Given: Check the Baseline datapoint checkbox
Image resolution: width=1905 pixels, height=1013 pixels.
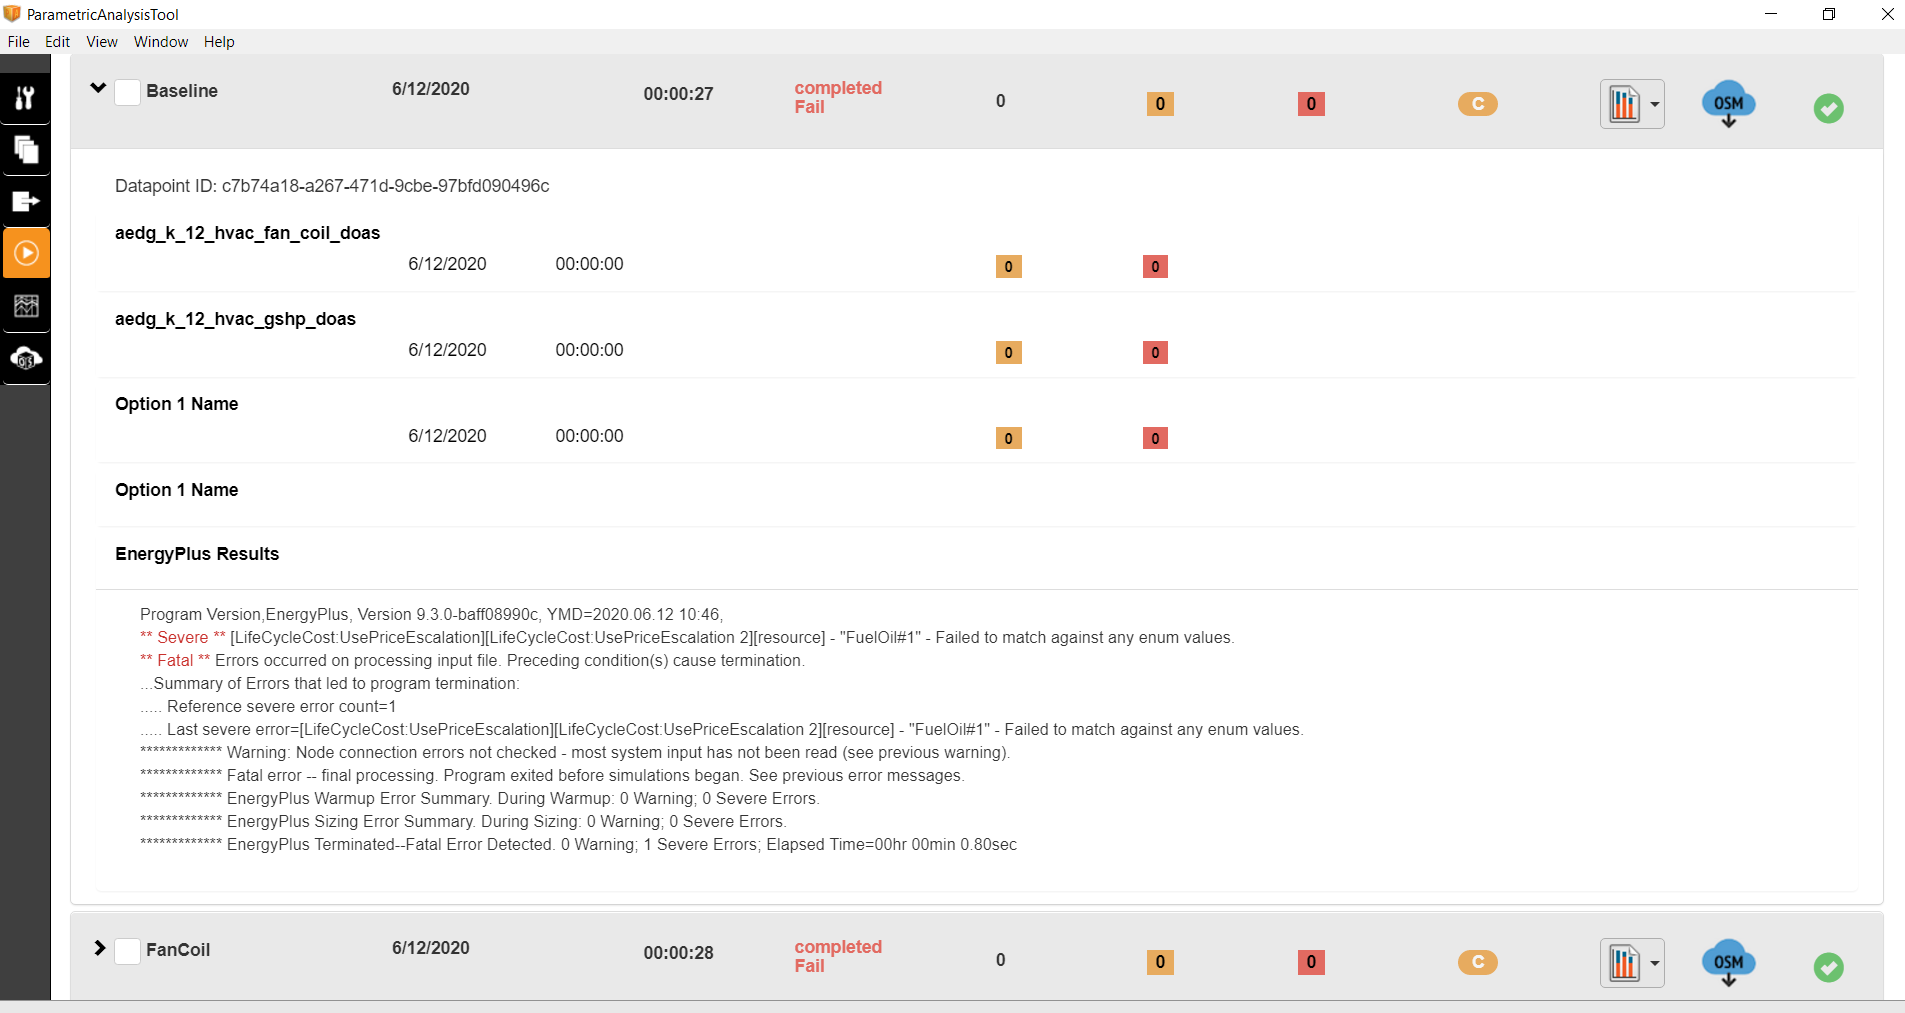Looking at the screenshot, I should click(127, 92).
